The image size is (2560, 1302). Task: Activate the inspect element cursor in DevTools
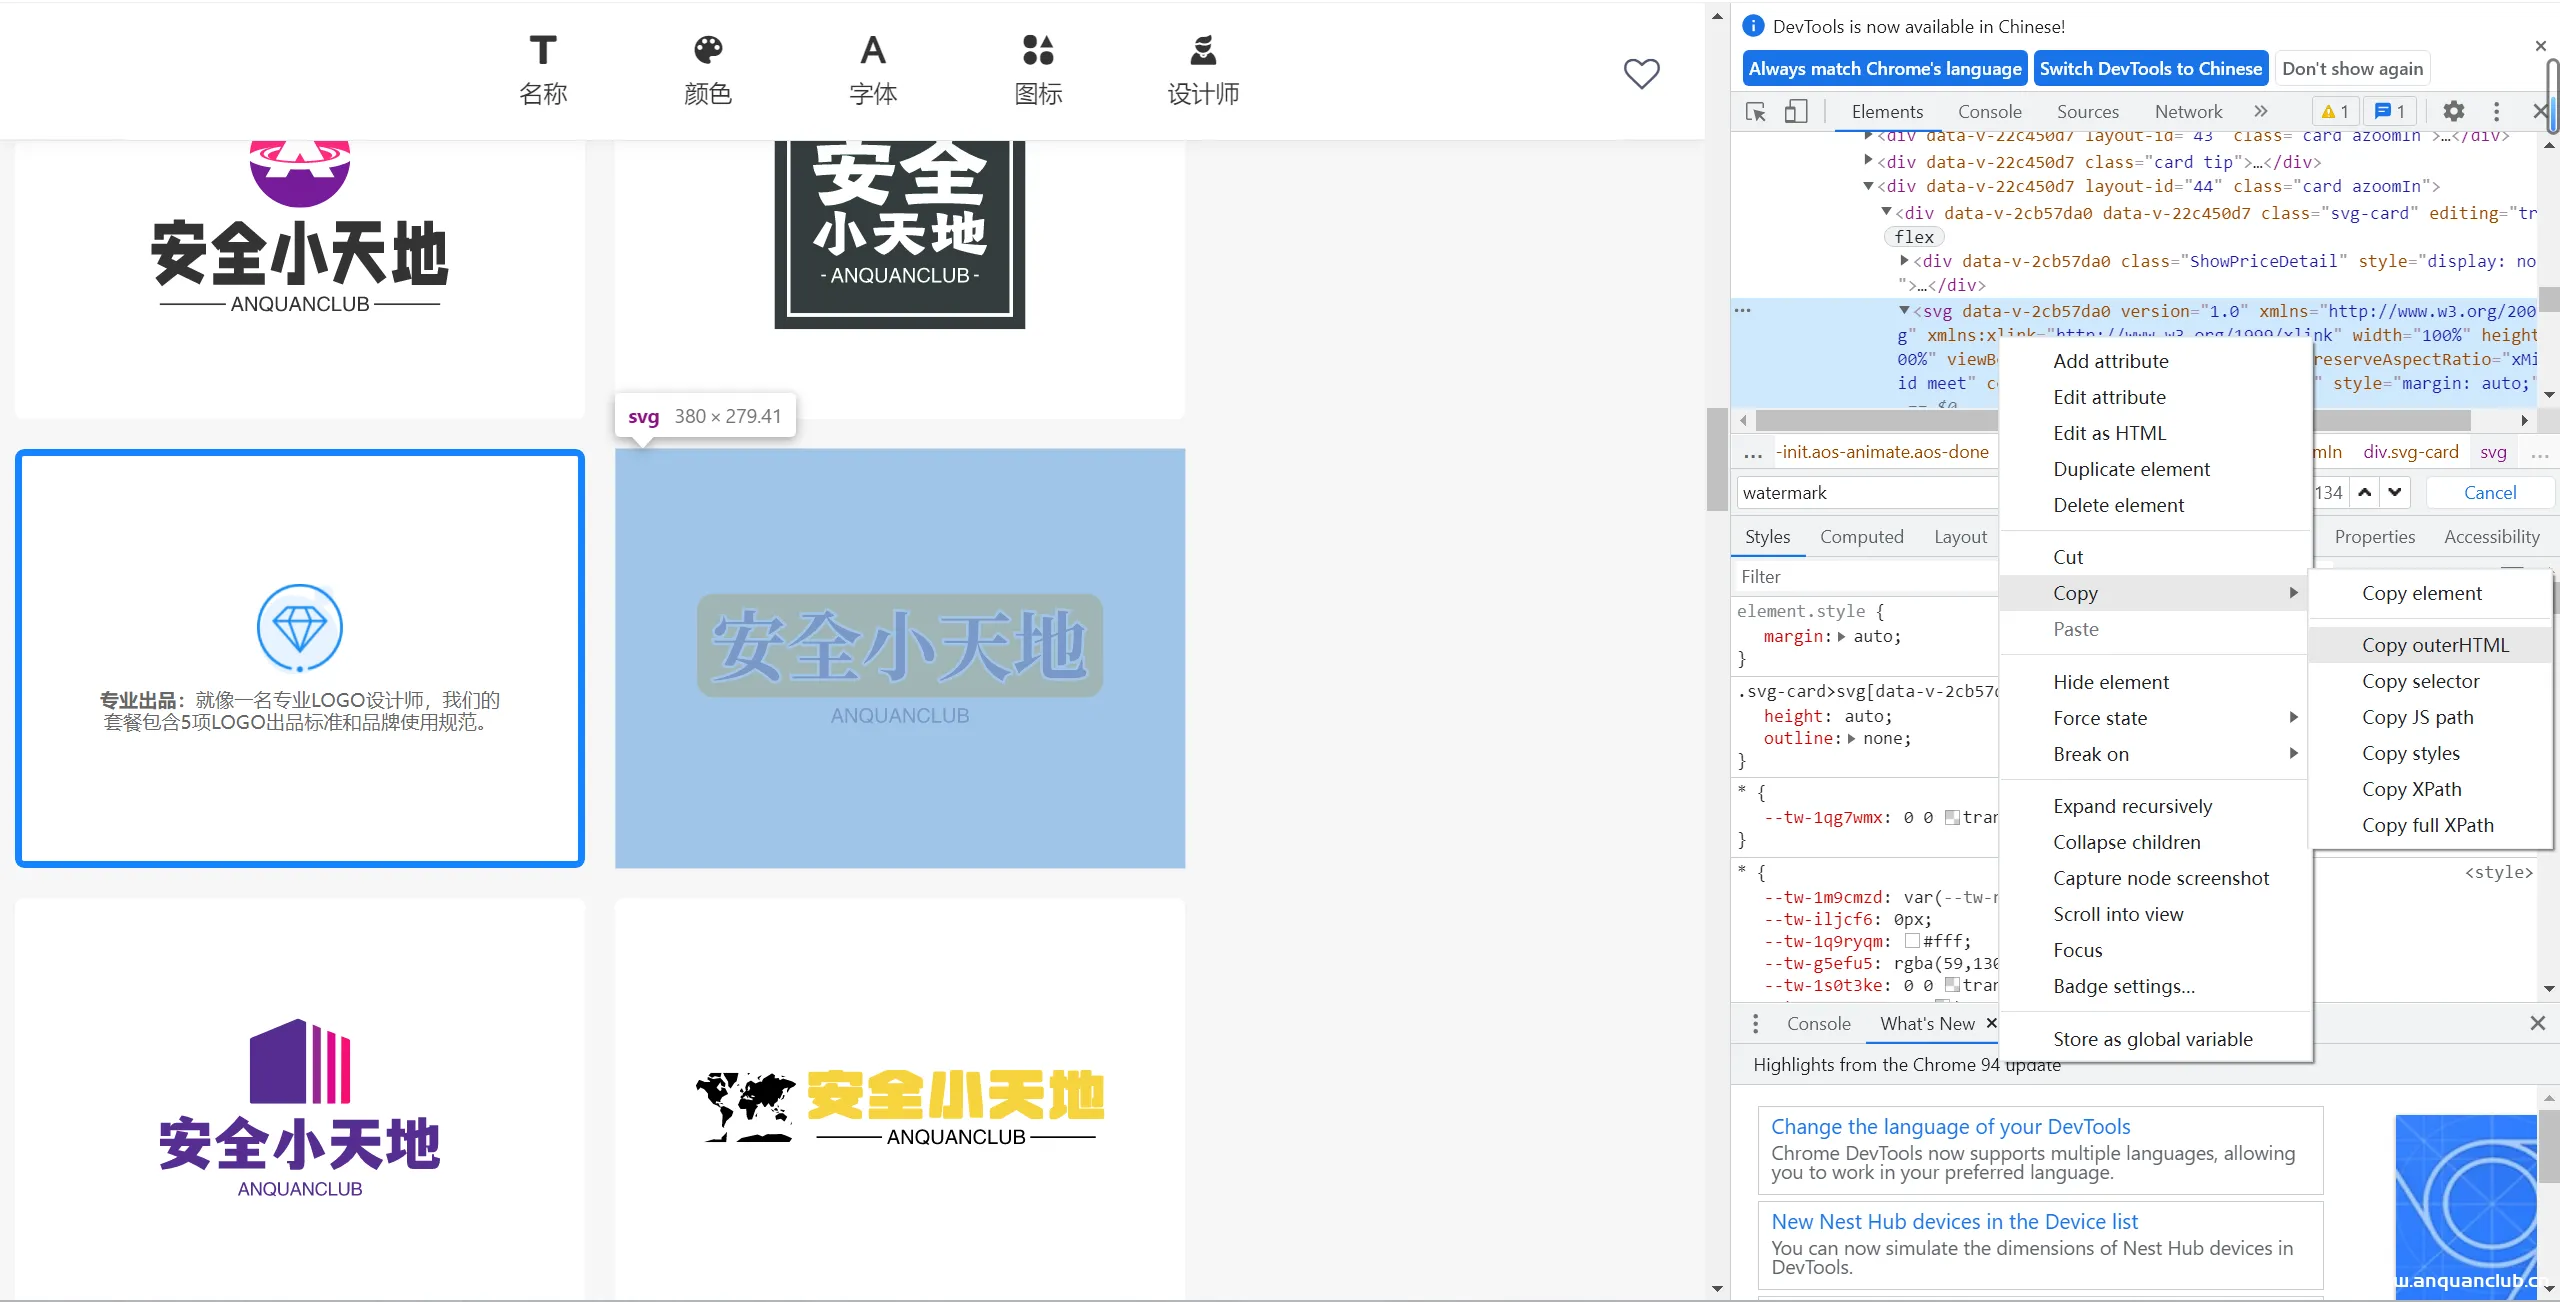click(x=1753, y=111)
